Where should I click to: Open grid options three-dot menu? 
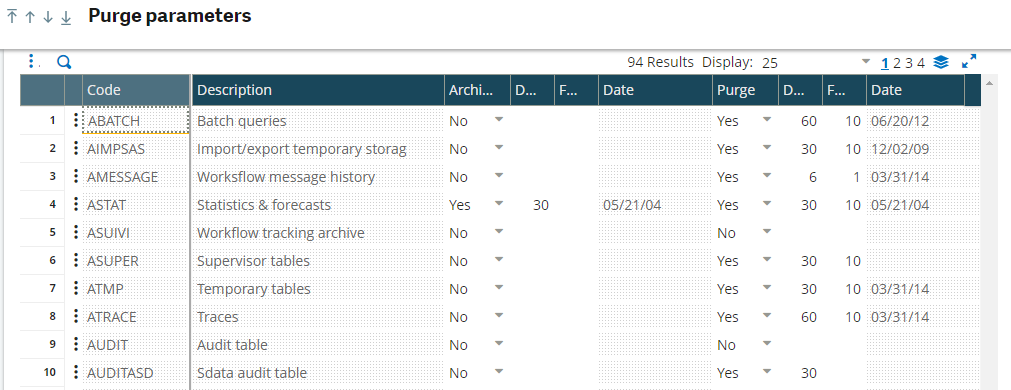click(31, 61)
